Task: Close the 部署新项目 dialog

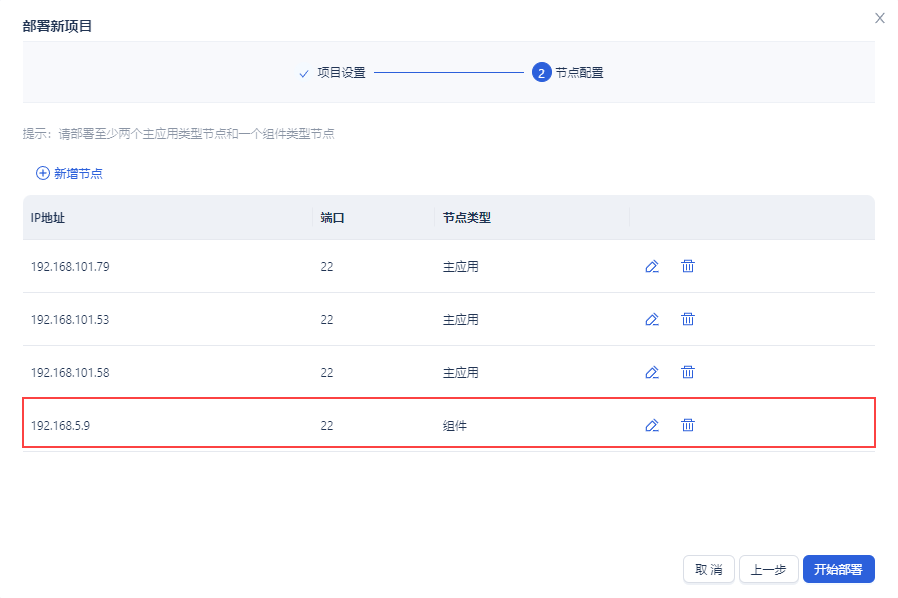Action: [880, 18]
